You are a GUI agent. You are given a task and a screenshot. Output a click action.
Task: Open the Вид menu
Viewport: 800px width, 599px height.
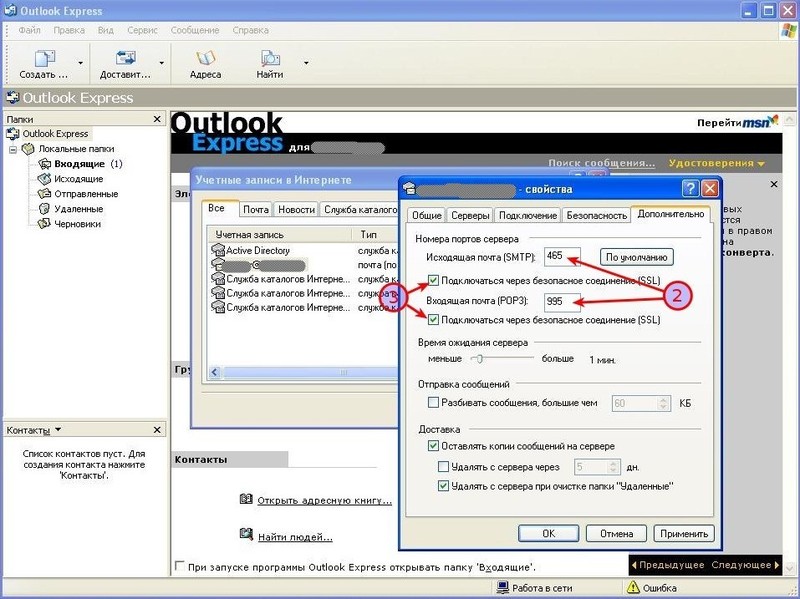click(x=106, y=30)
